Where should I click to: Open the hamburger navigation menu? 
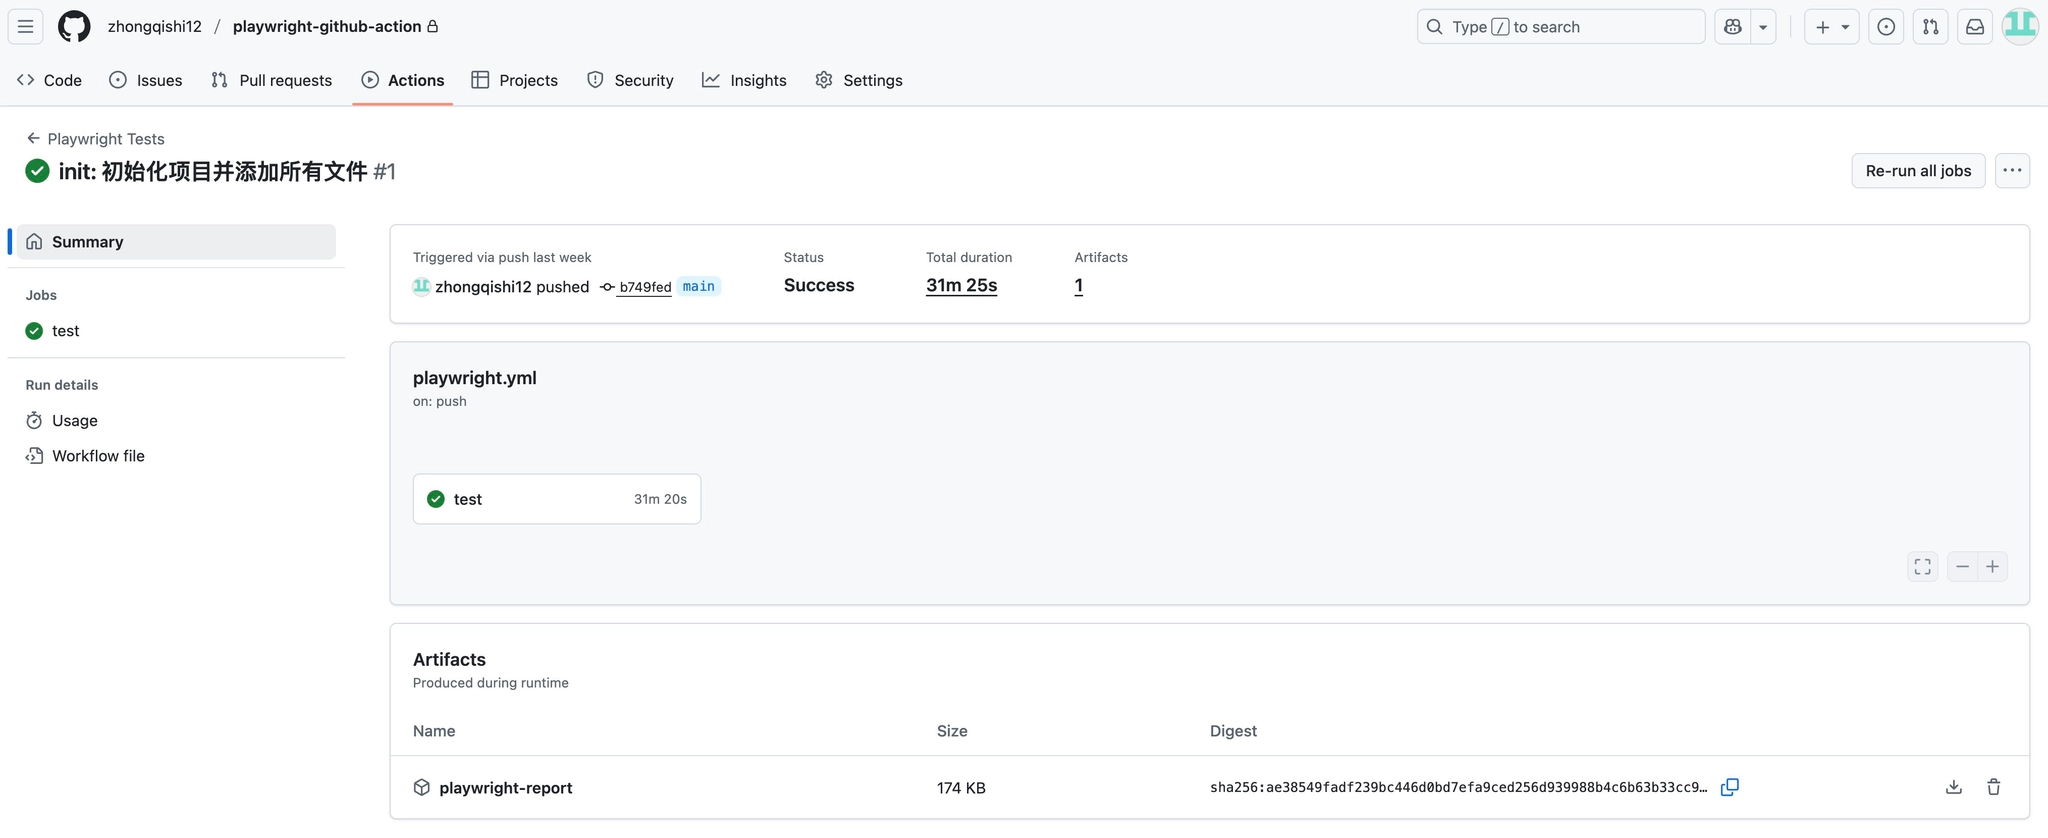click(x=25, y=27)
